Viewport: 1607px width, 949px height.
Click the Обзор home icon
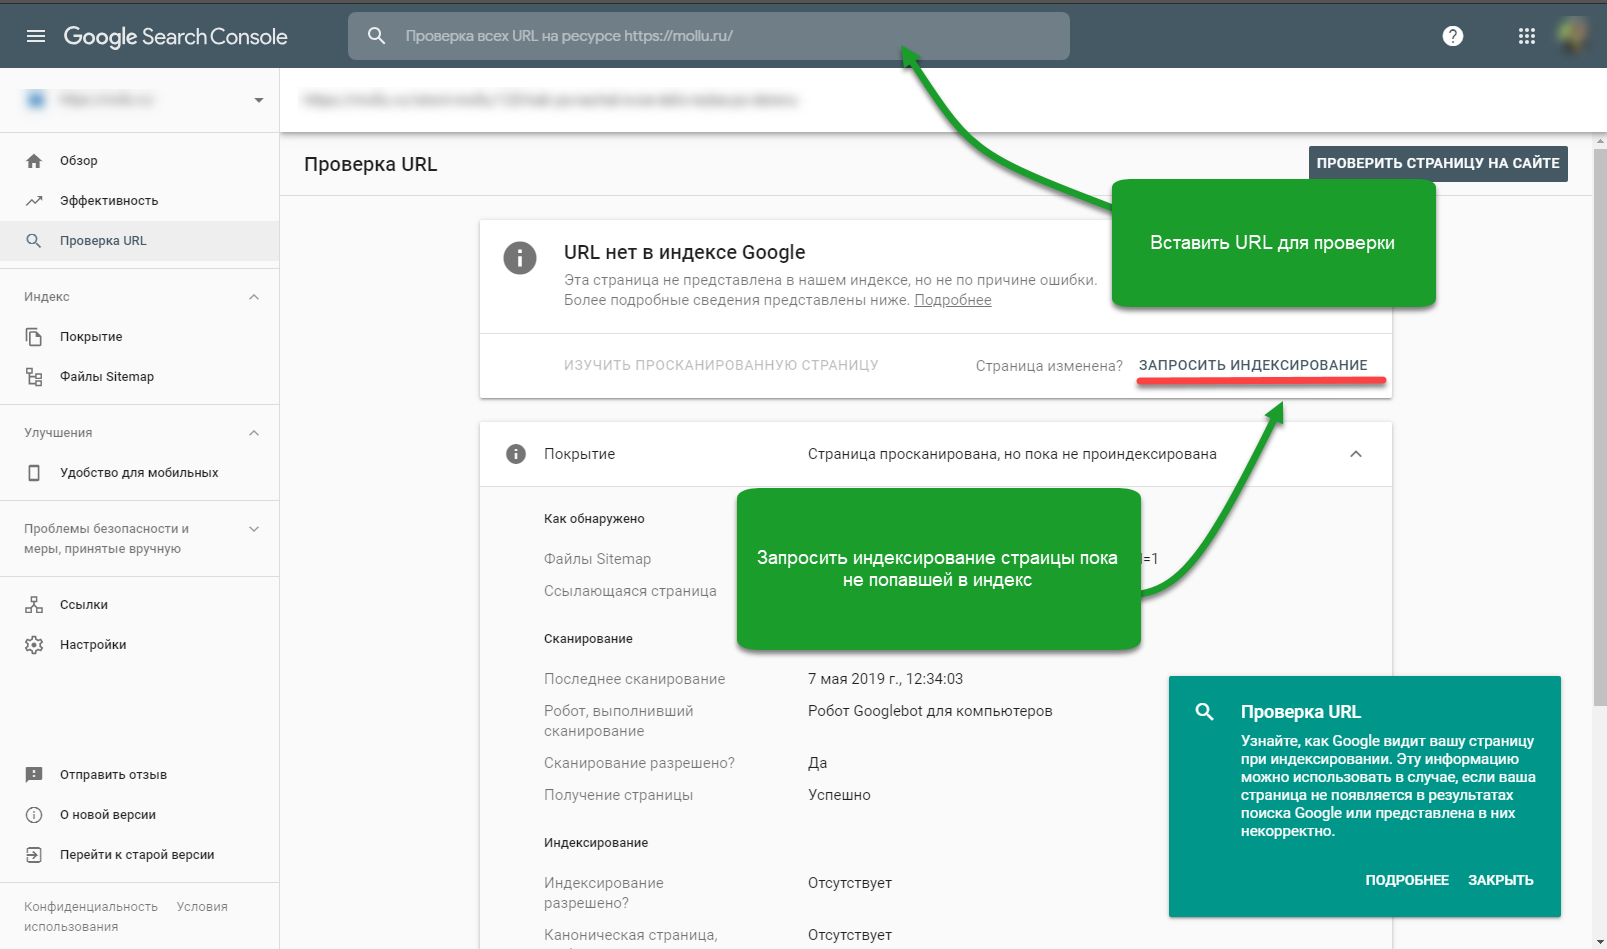(x=34, y=161)
